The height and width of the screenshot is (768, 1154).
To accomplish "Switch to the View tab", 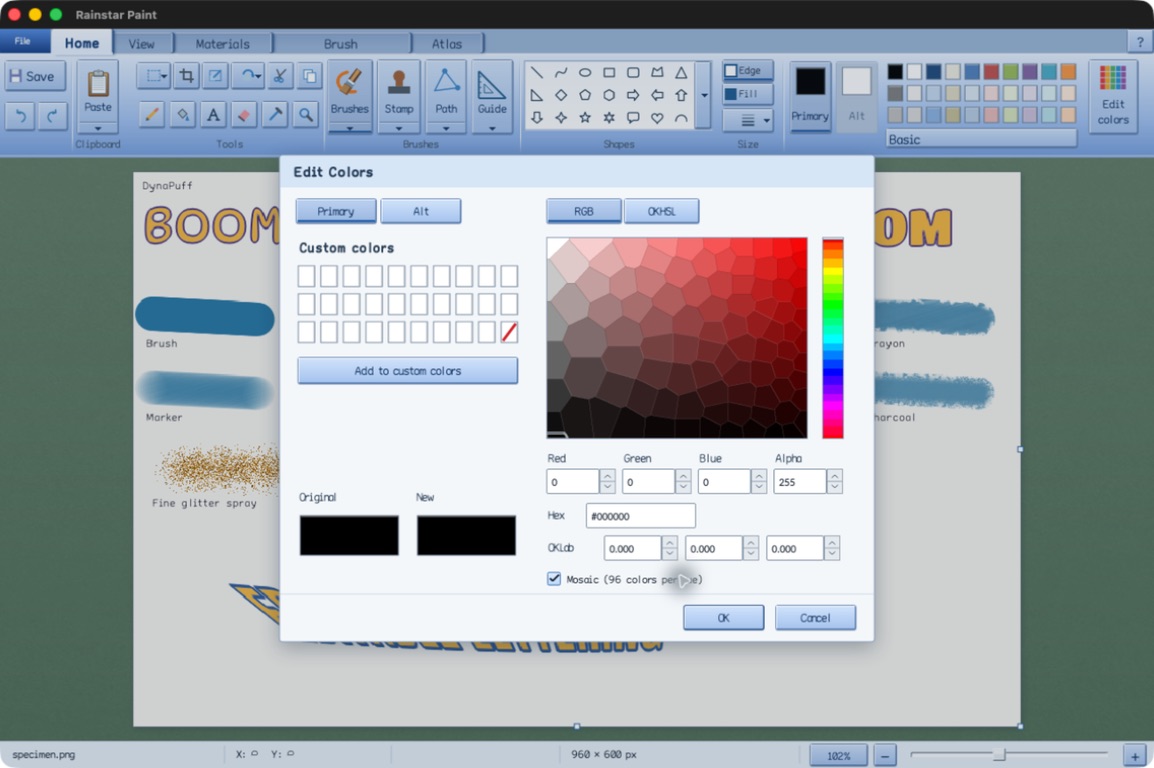I will 141,44.
